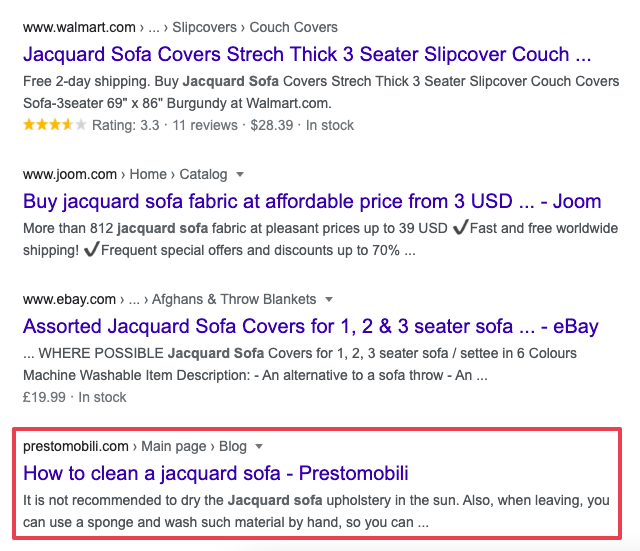Open the Jacquard Sofa Covers Walmart result
Viewport: 640px width, 551px height.
coord(307,54)
